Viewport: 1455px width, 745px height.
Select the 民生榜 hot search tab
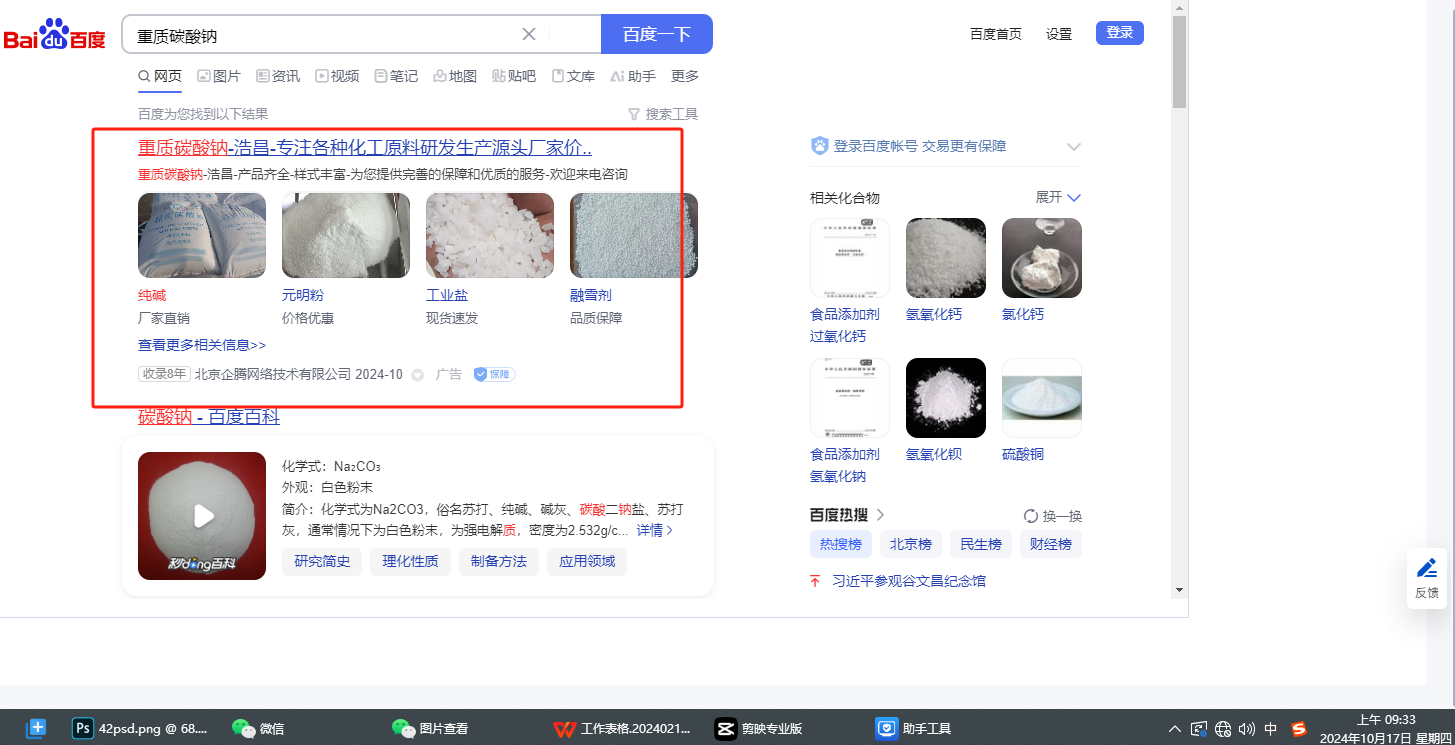point(981,544)
